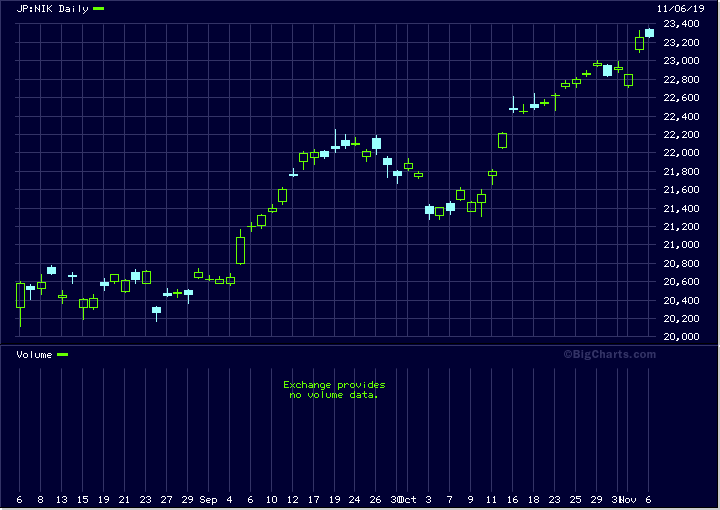Click the 20,000 price axis label
Image resolution: width=720 pixels, height=510 pixels.
click(681, 336)
